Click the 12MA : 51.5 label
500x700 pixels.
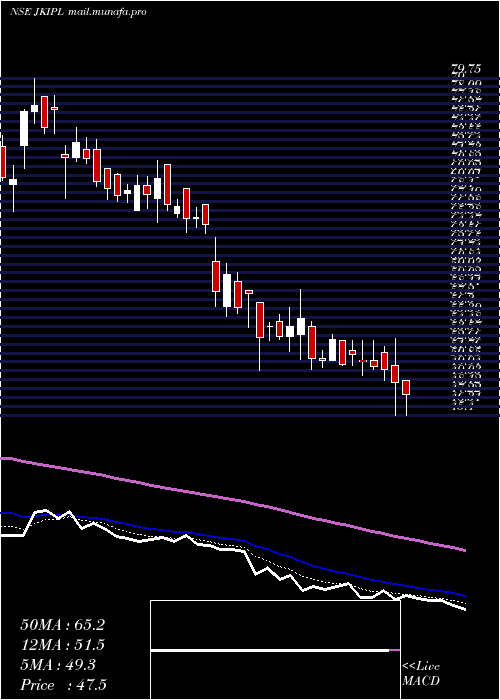pyautogui.click(x=62, y=645)
